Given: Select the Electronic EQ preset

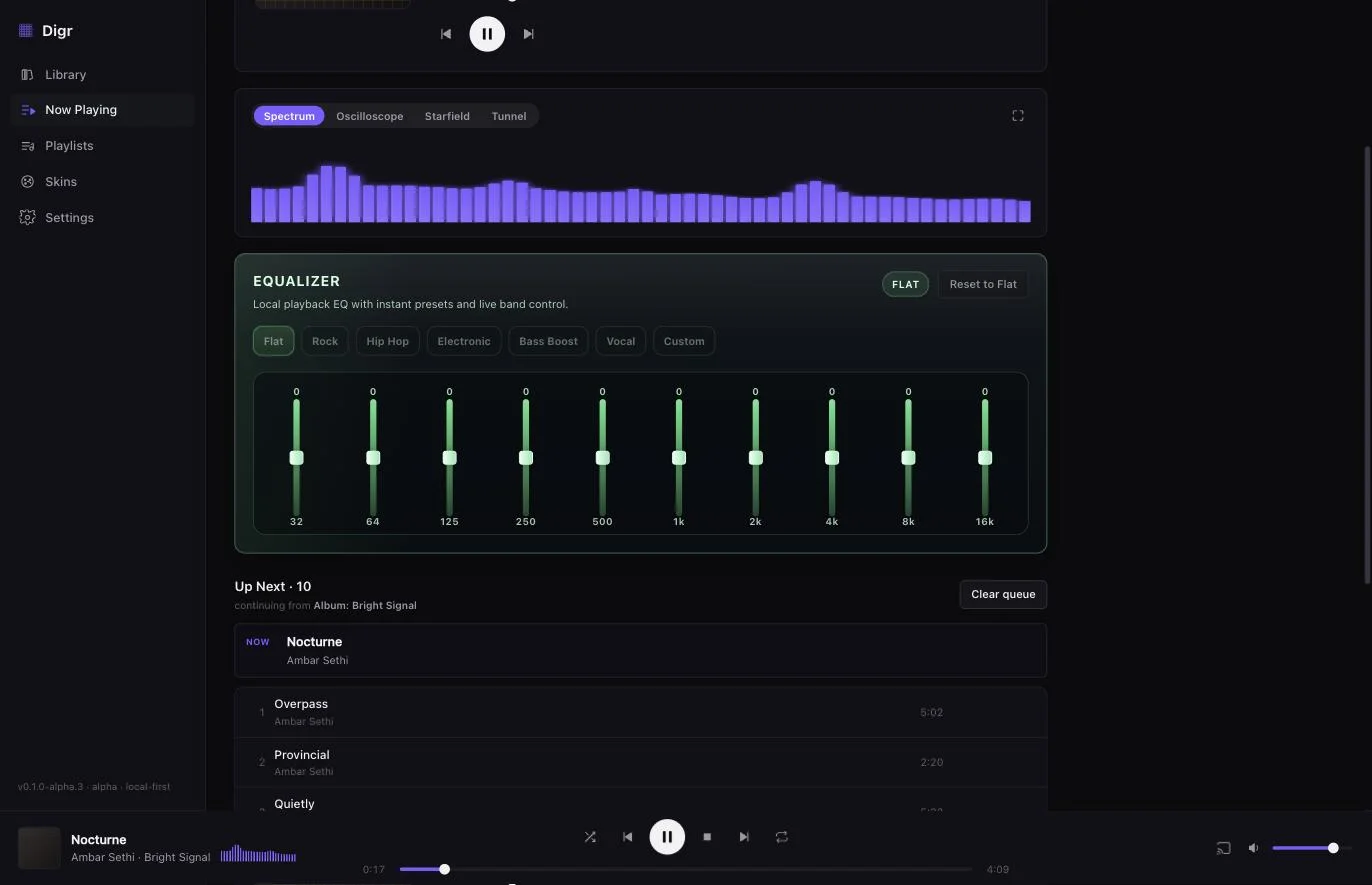Looking at the screenshot, I should (464, 341).
